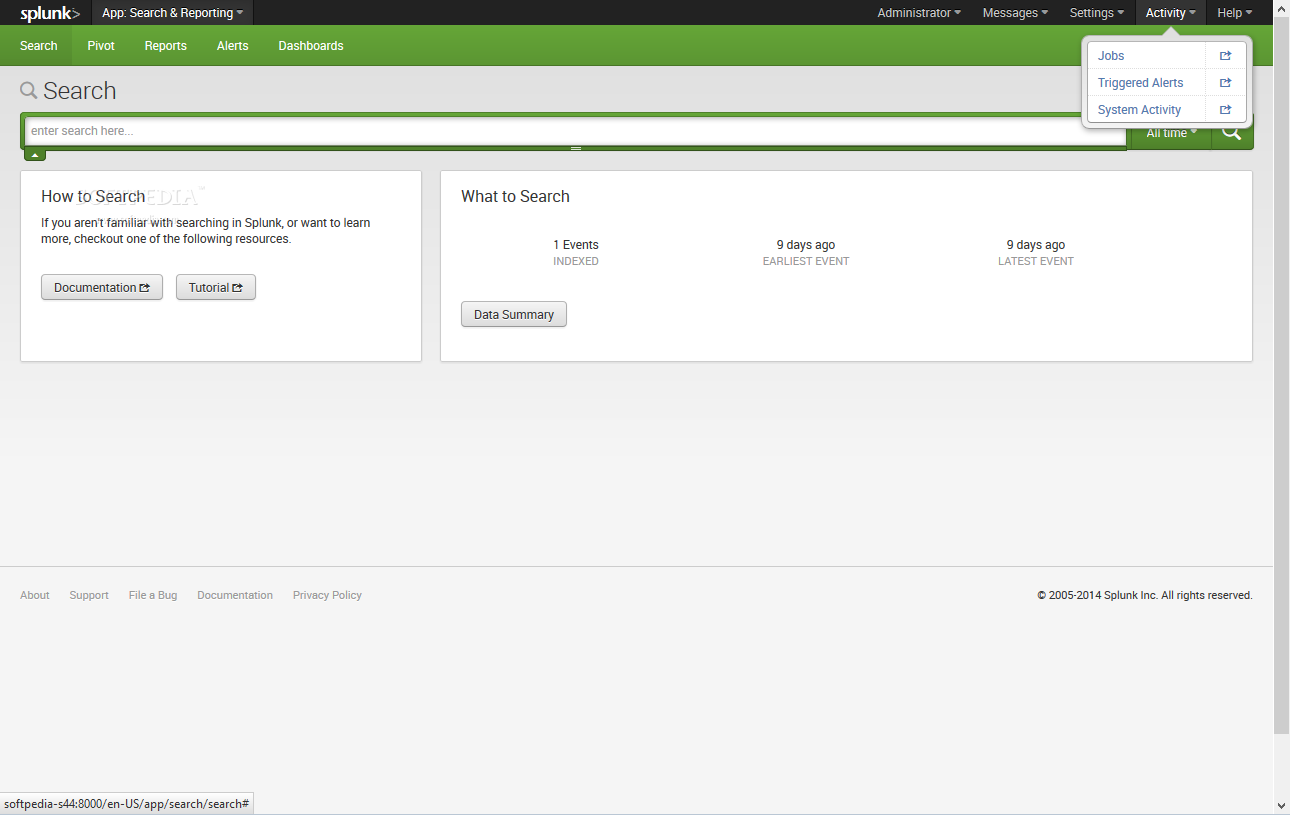1290x815 pixels.
Task: Open the App: Search & Reporting dropdown
Action: coord(172,13)
